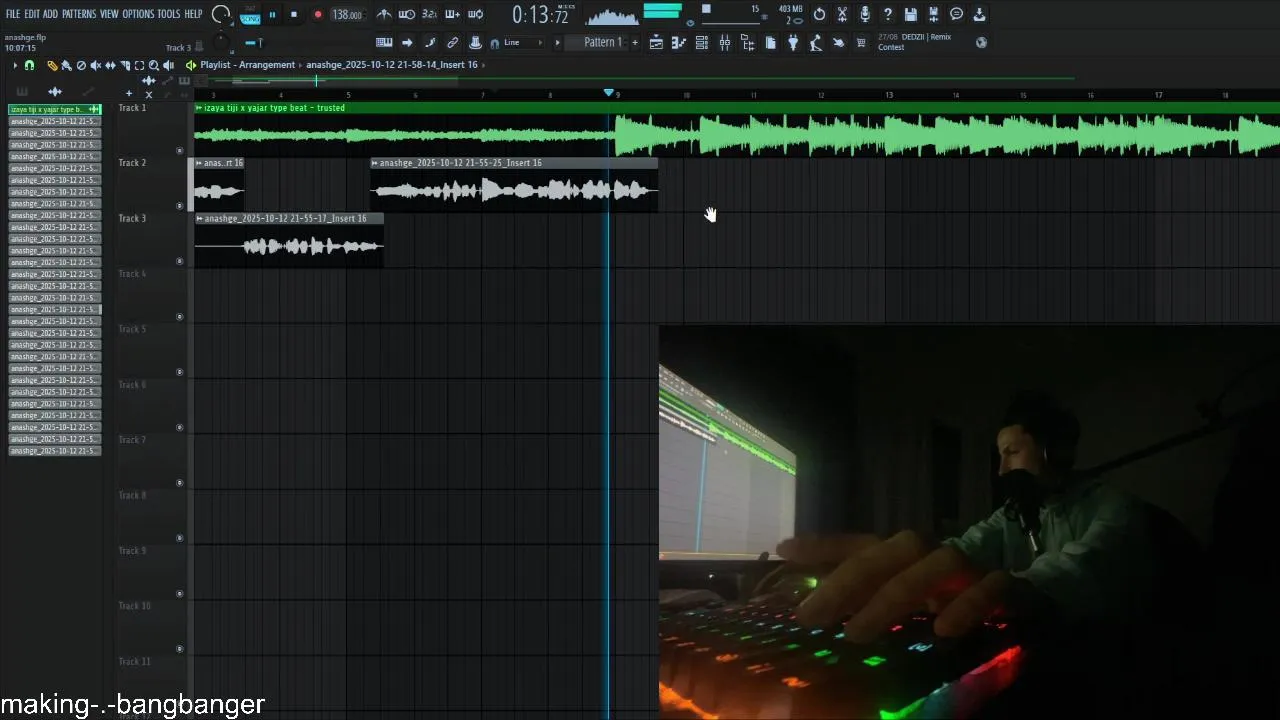Toggle Pattern/Song mode button
This screenshot has height=720, width=1280.
coord(250,15)
